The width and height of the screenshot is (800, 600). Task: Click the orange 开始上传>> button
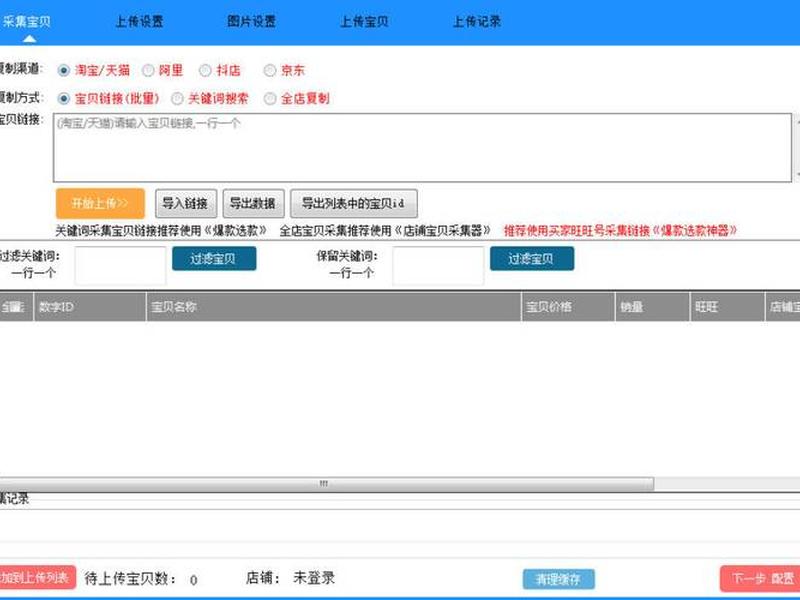(x=101, y=204)
